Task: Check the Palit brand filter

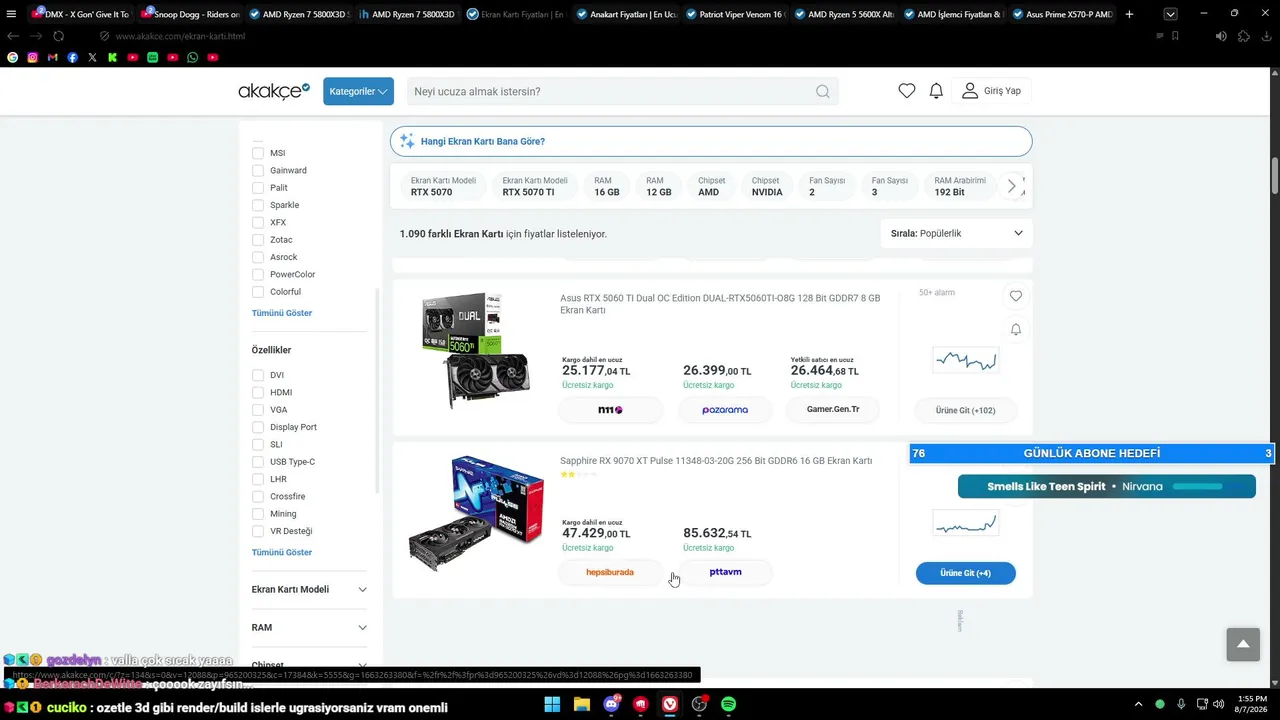Action: 258,188
